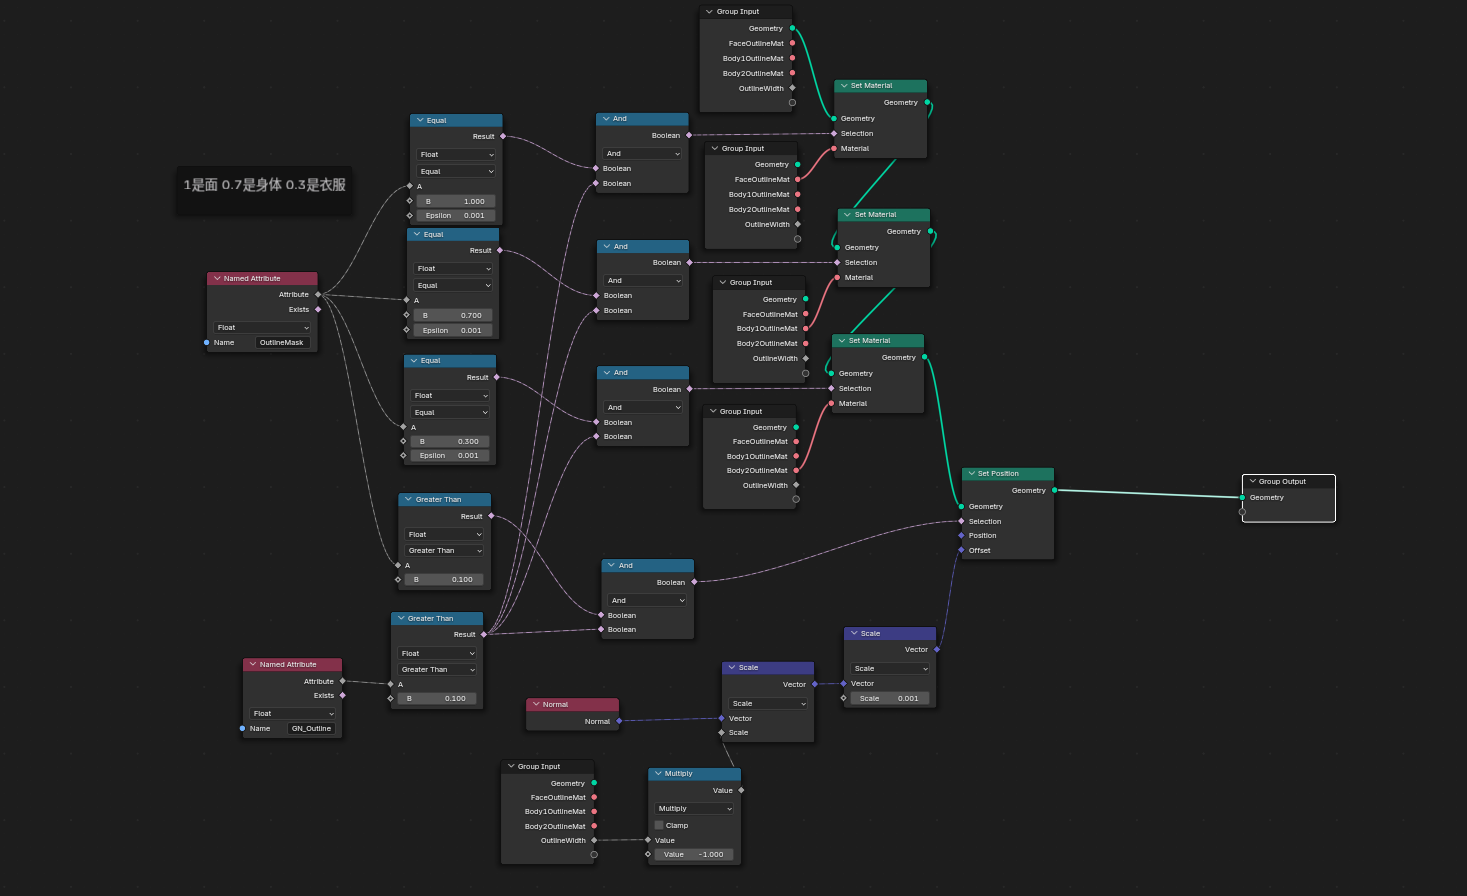Click the B value field showing 0.700
This screenshot has height=896, width=1467.
(x=452, y=315)
